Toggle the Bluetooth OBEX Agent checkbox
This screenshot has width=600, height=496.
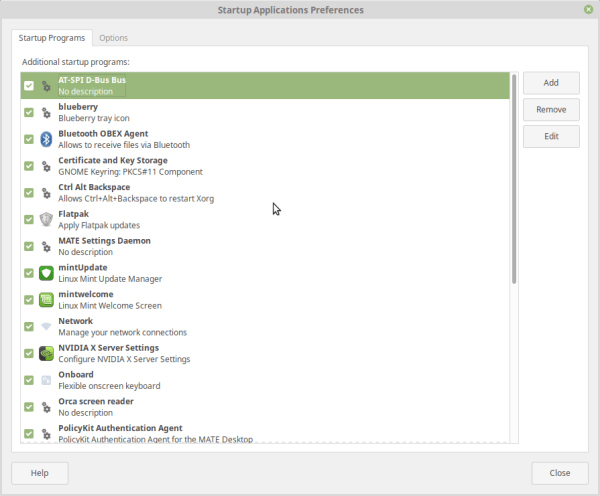[29, 139]
